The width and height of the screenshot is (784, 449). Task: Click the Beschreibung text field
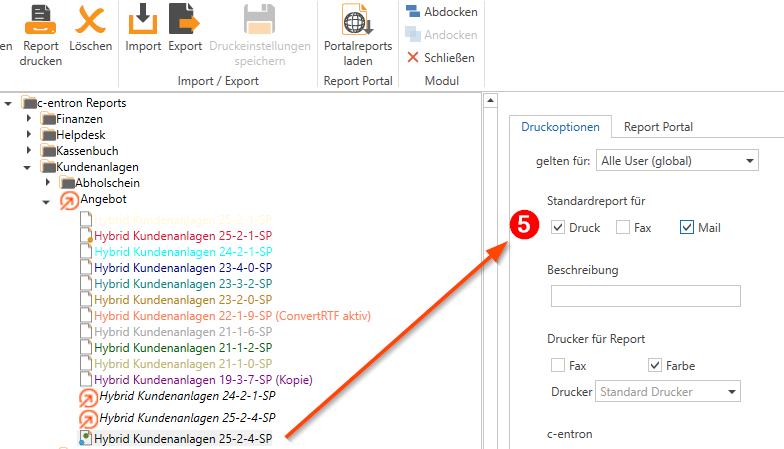click(x=646, y=296)
